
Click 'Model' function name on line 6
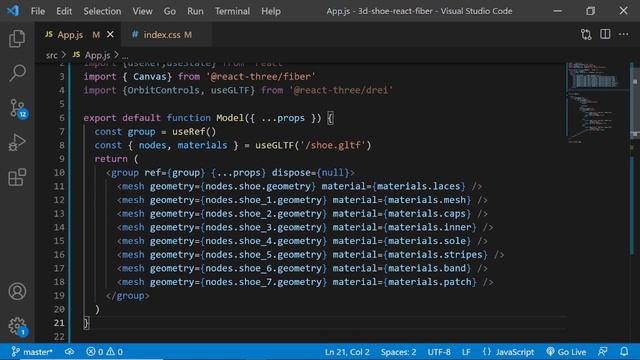[x=230, y=118]
